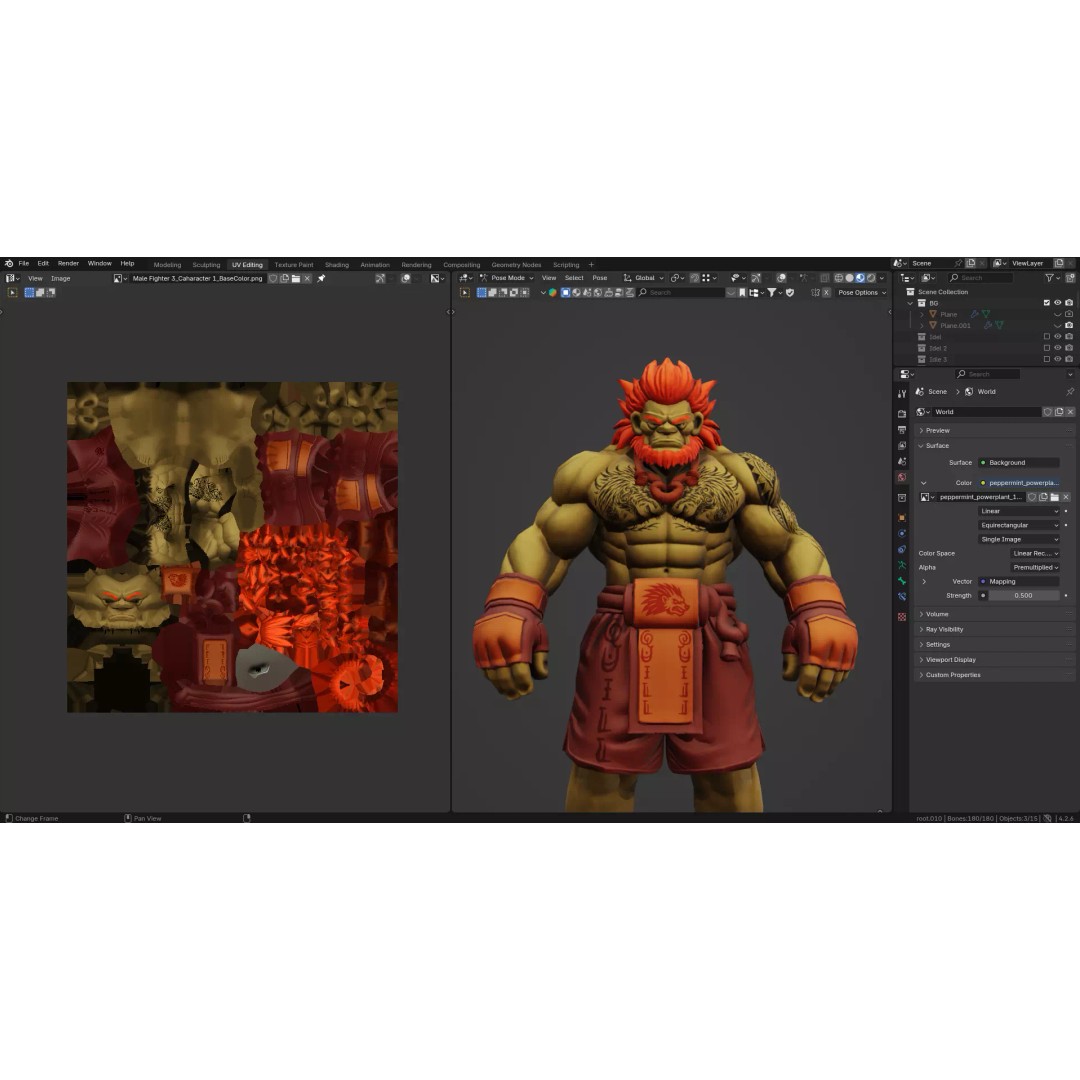Open the Bone Constraints properties tab
The image size is (1080, 1080).
(902, 596)
